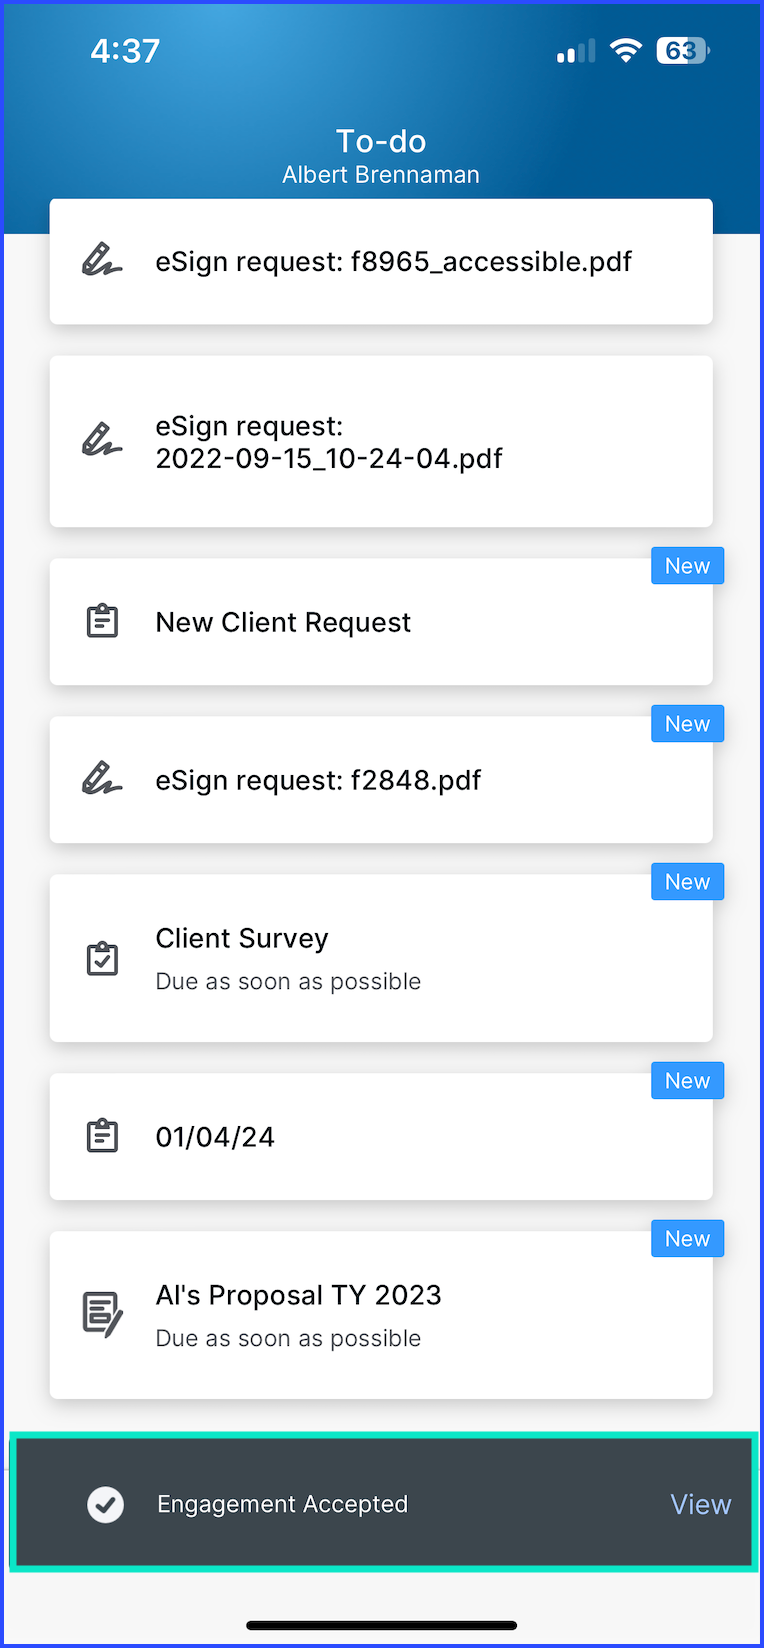
Task: Tap the eSign pen icon for f2848.pdf
Action: coord(102,779)
